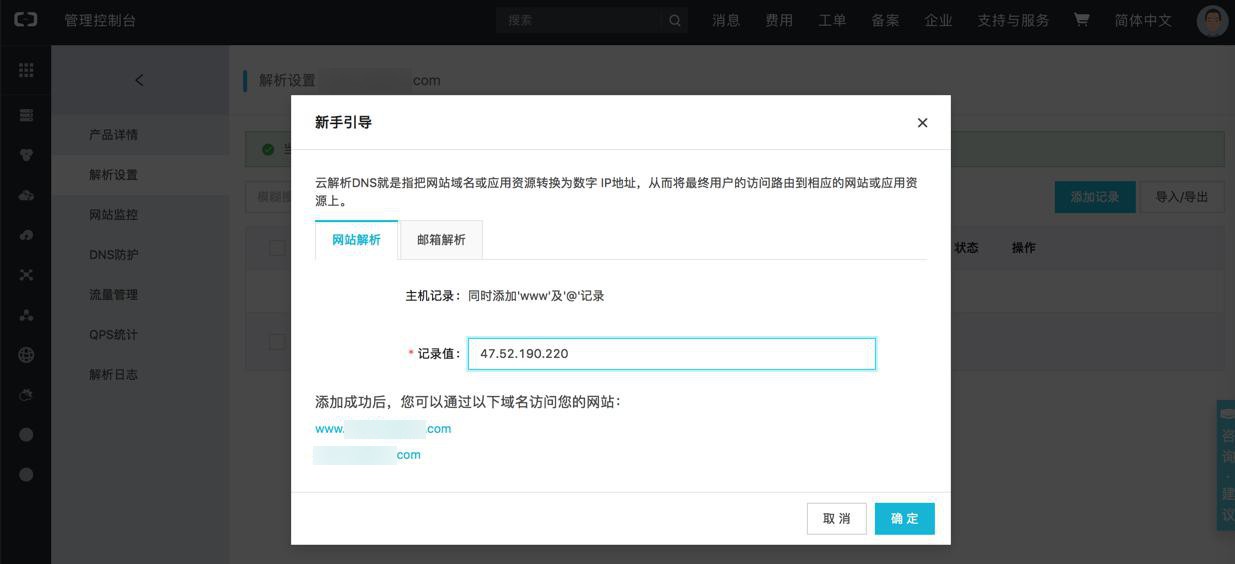The image size is (1235, 564).
Task: Collapse the sidebar with back chevron
Action: (x=139, y=80)
